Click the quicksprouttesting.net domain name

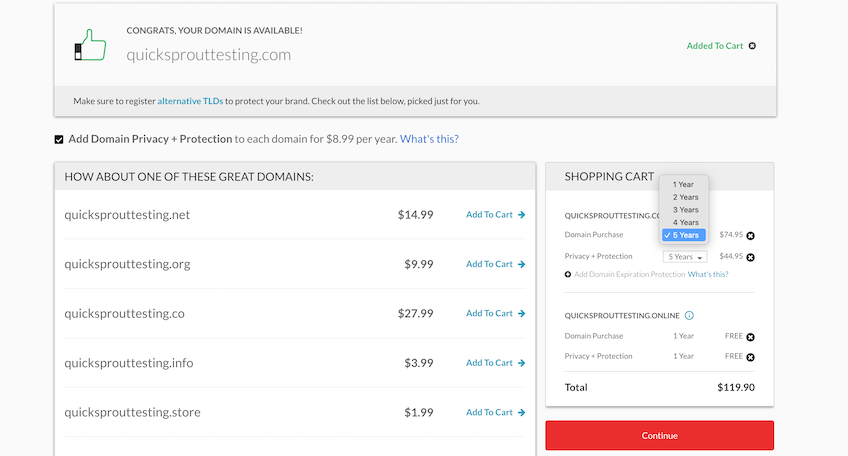(127, 215)
